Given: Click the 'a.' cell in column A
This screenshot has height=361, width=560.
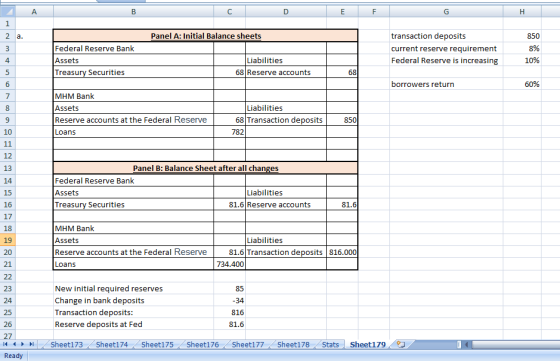Looking at the screenshot, I should 34,36.
